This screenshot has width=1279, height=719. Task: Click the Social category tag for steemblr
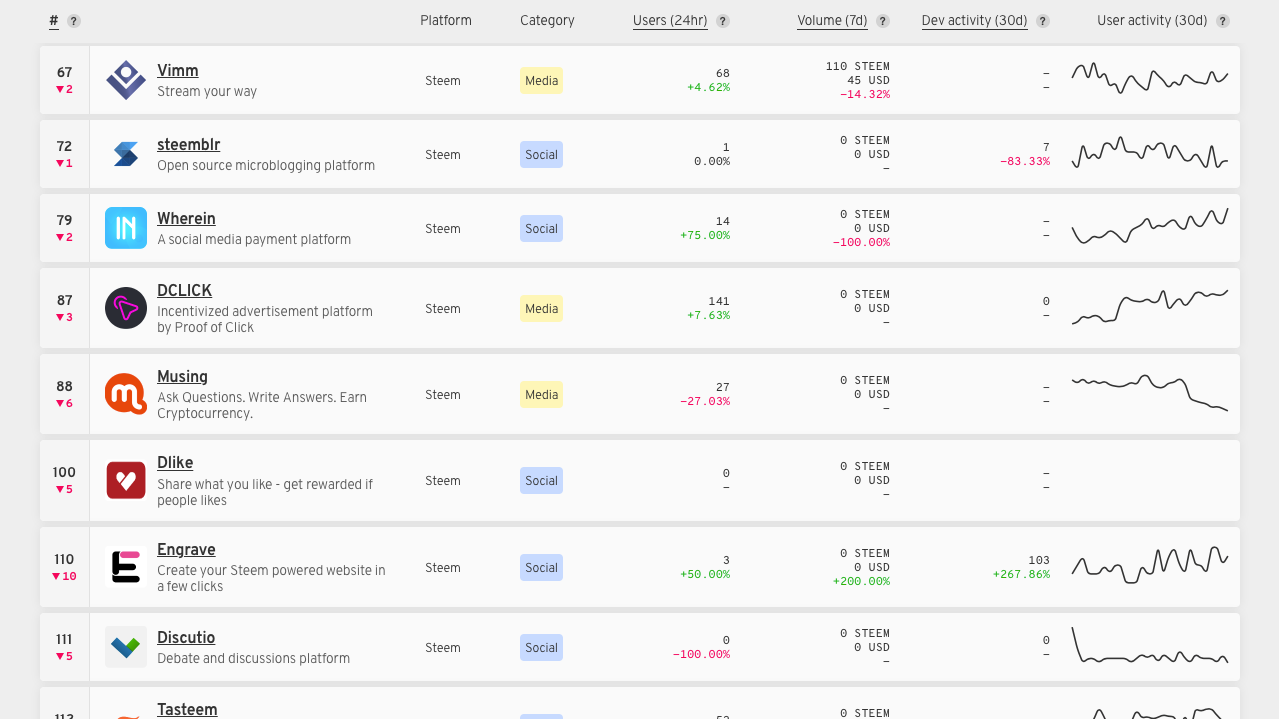[541, 155]
